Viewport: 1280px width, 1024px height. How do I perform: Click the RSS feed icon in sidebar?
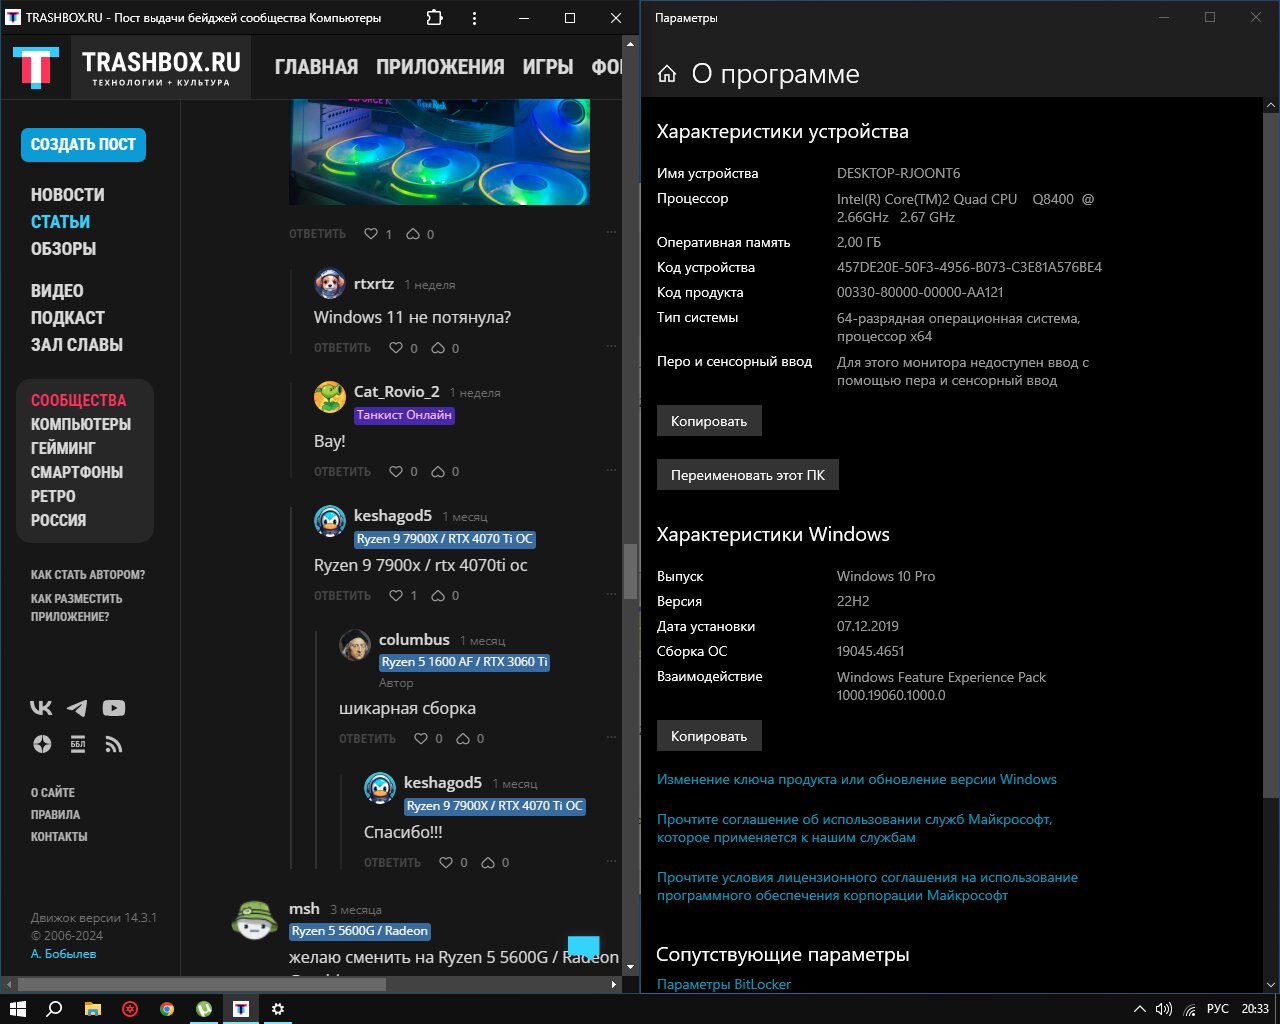pyautogui.click(x=114, y=744)
